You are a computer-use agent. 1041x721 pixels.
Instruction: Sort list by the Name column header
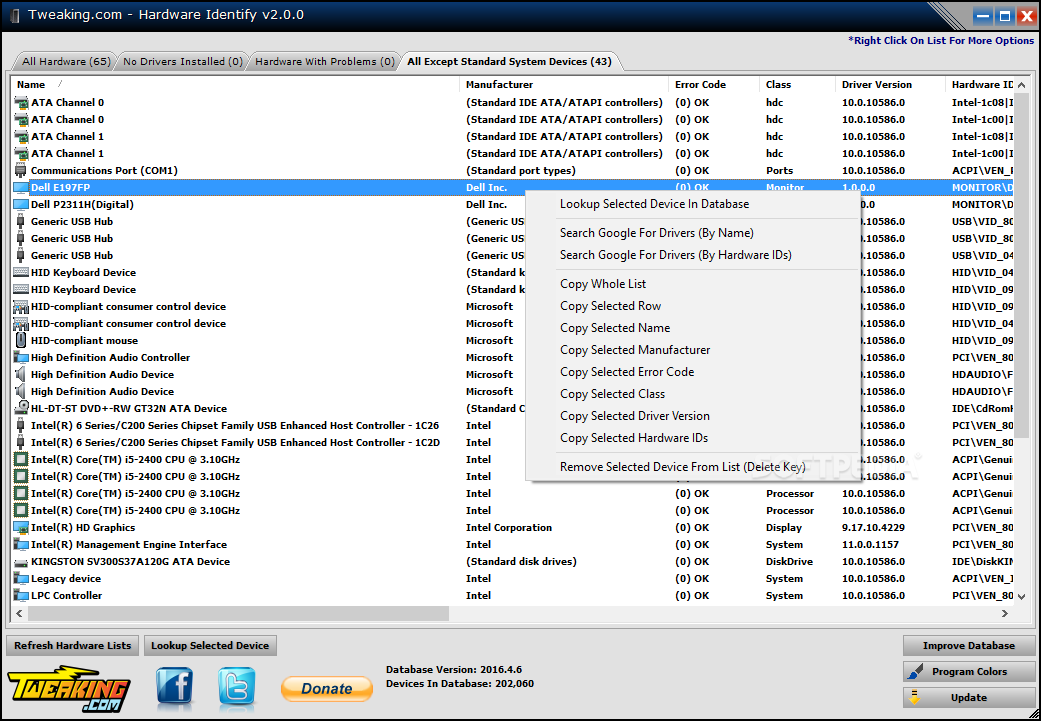click(x=235, y=85)
